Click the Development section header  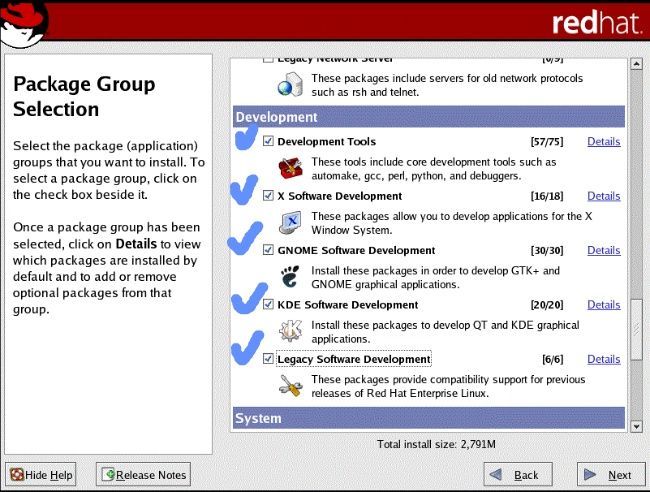tap(429, 117)
